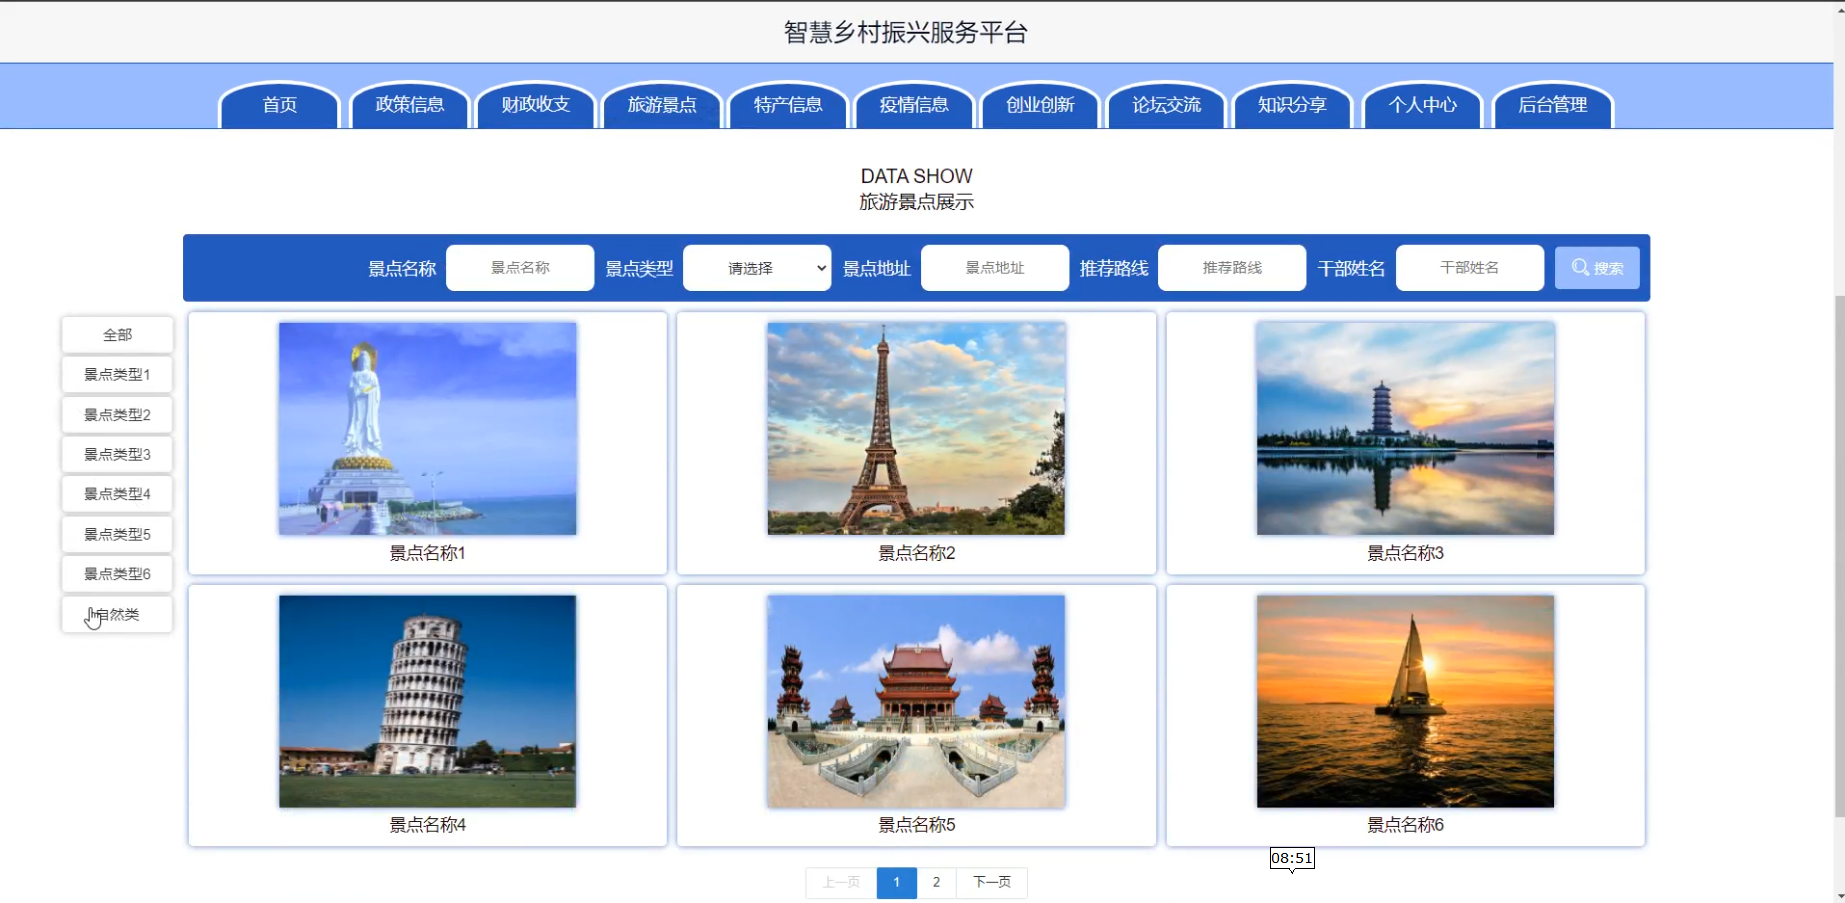Filter by 景点类型3

point(117,455)
